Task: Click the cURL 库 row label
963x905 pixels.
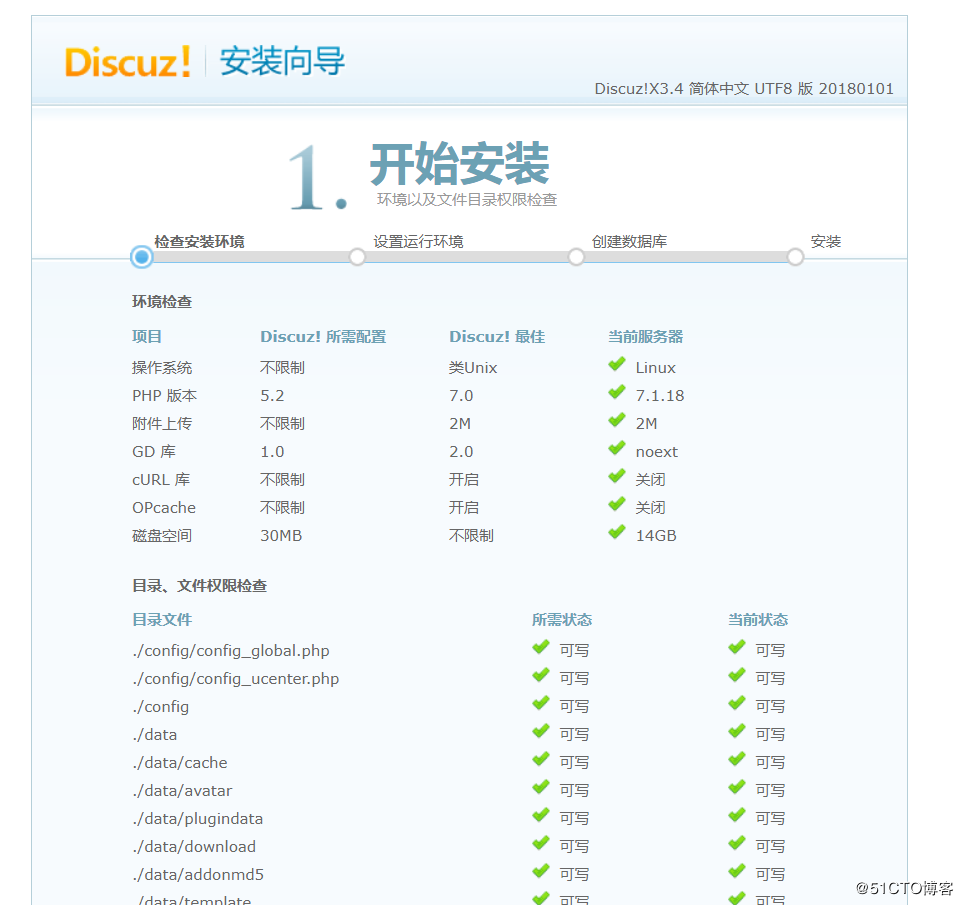Action: 161,480
